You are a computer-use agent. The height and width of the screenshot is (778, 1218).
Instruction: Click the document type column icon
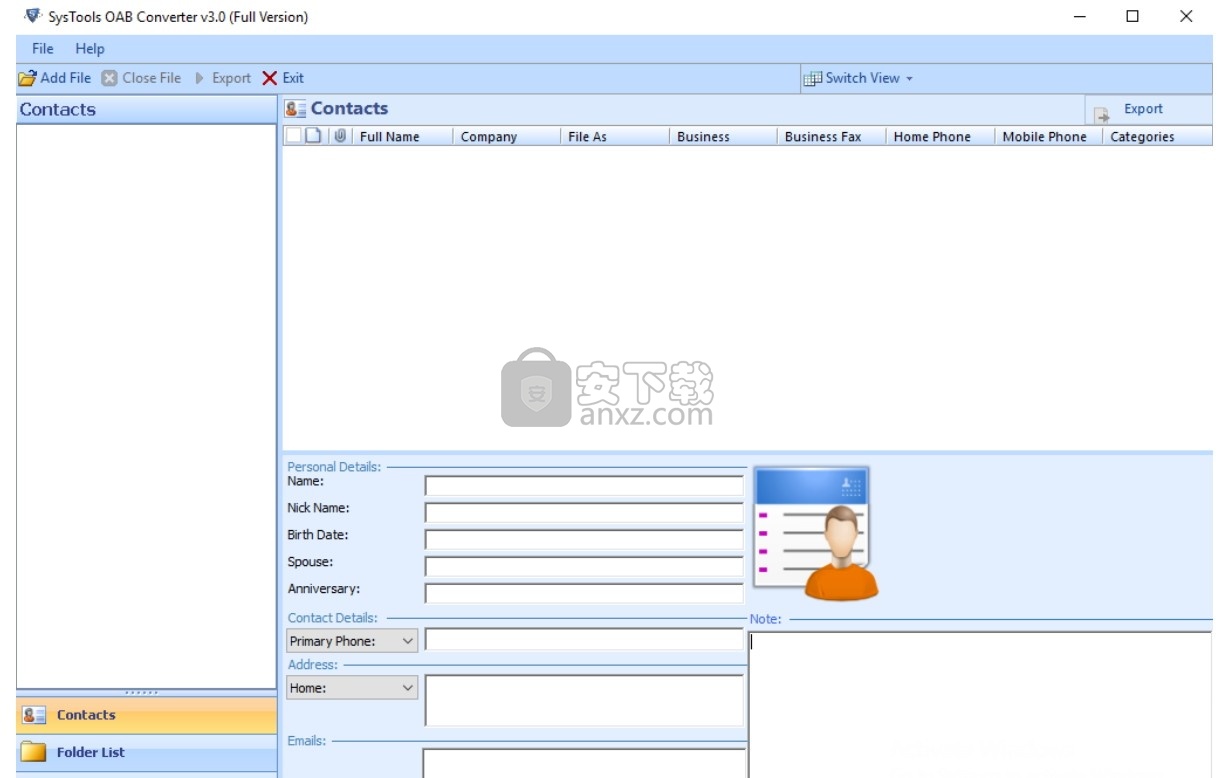pos(313,136)
